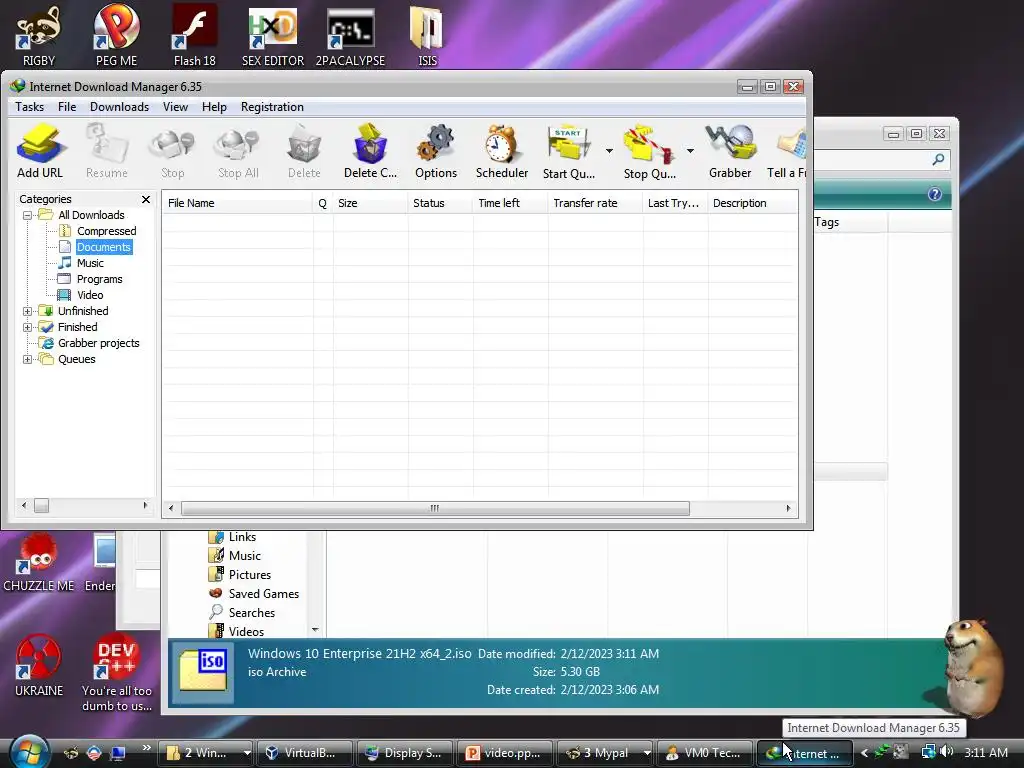Select the Music category in IDM
The width and height of the screenshot is (1024, 768).
(90, 263)
